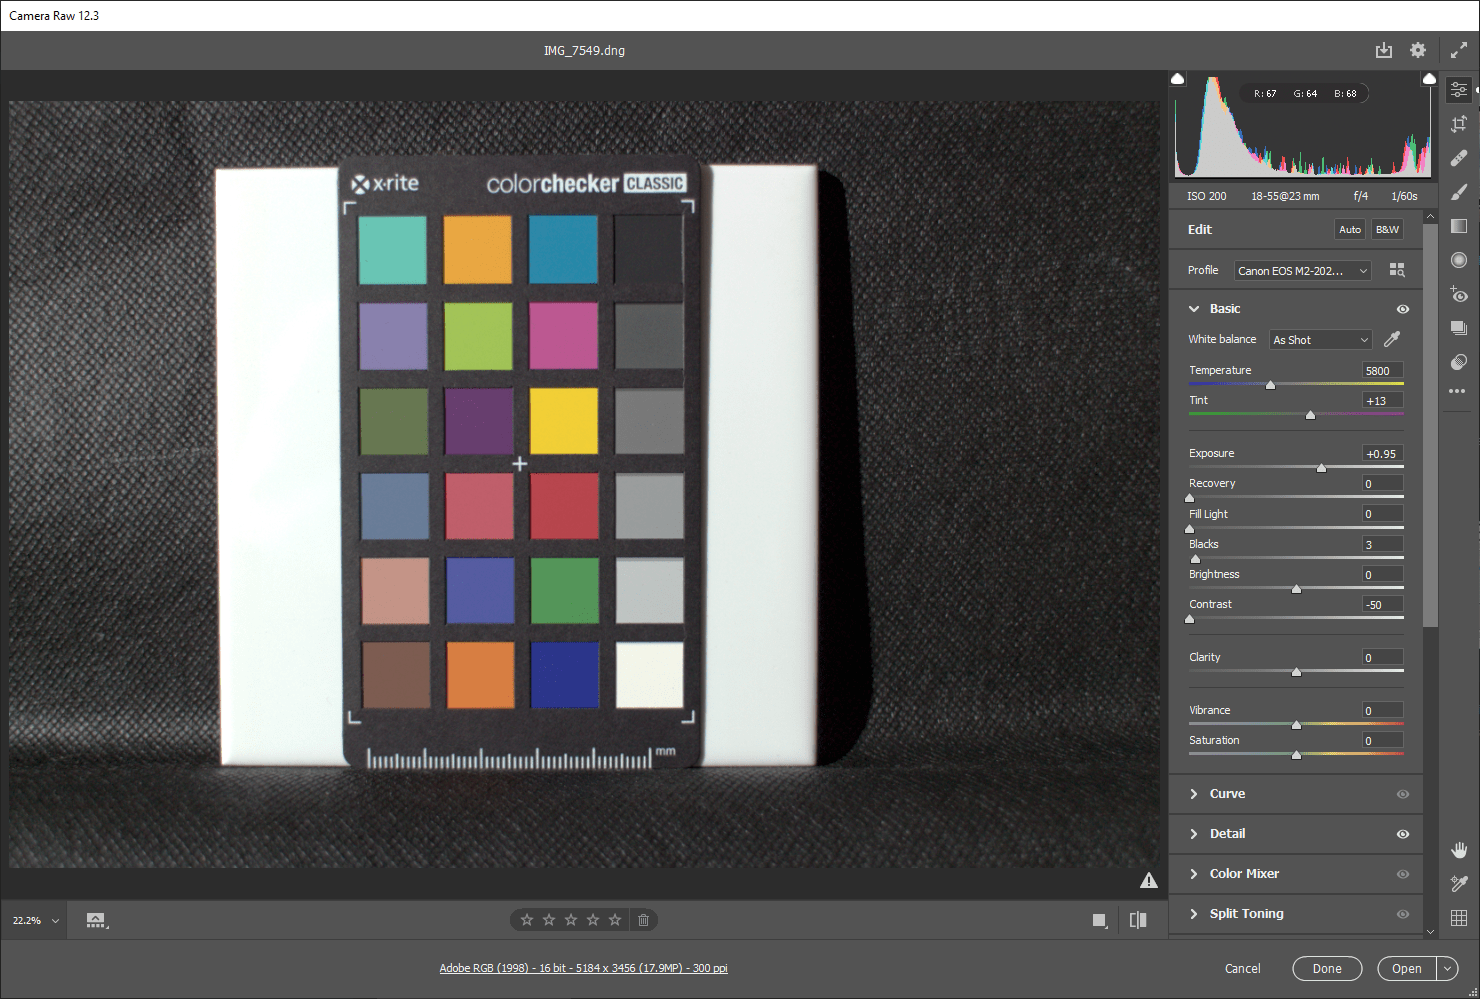
Task: Select the Radial Filter tool
Action: click(1458, 260)
